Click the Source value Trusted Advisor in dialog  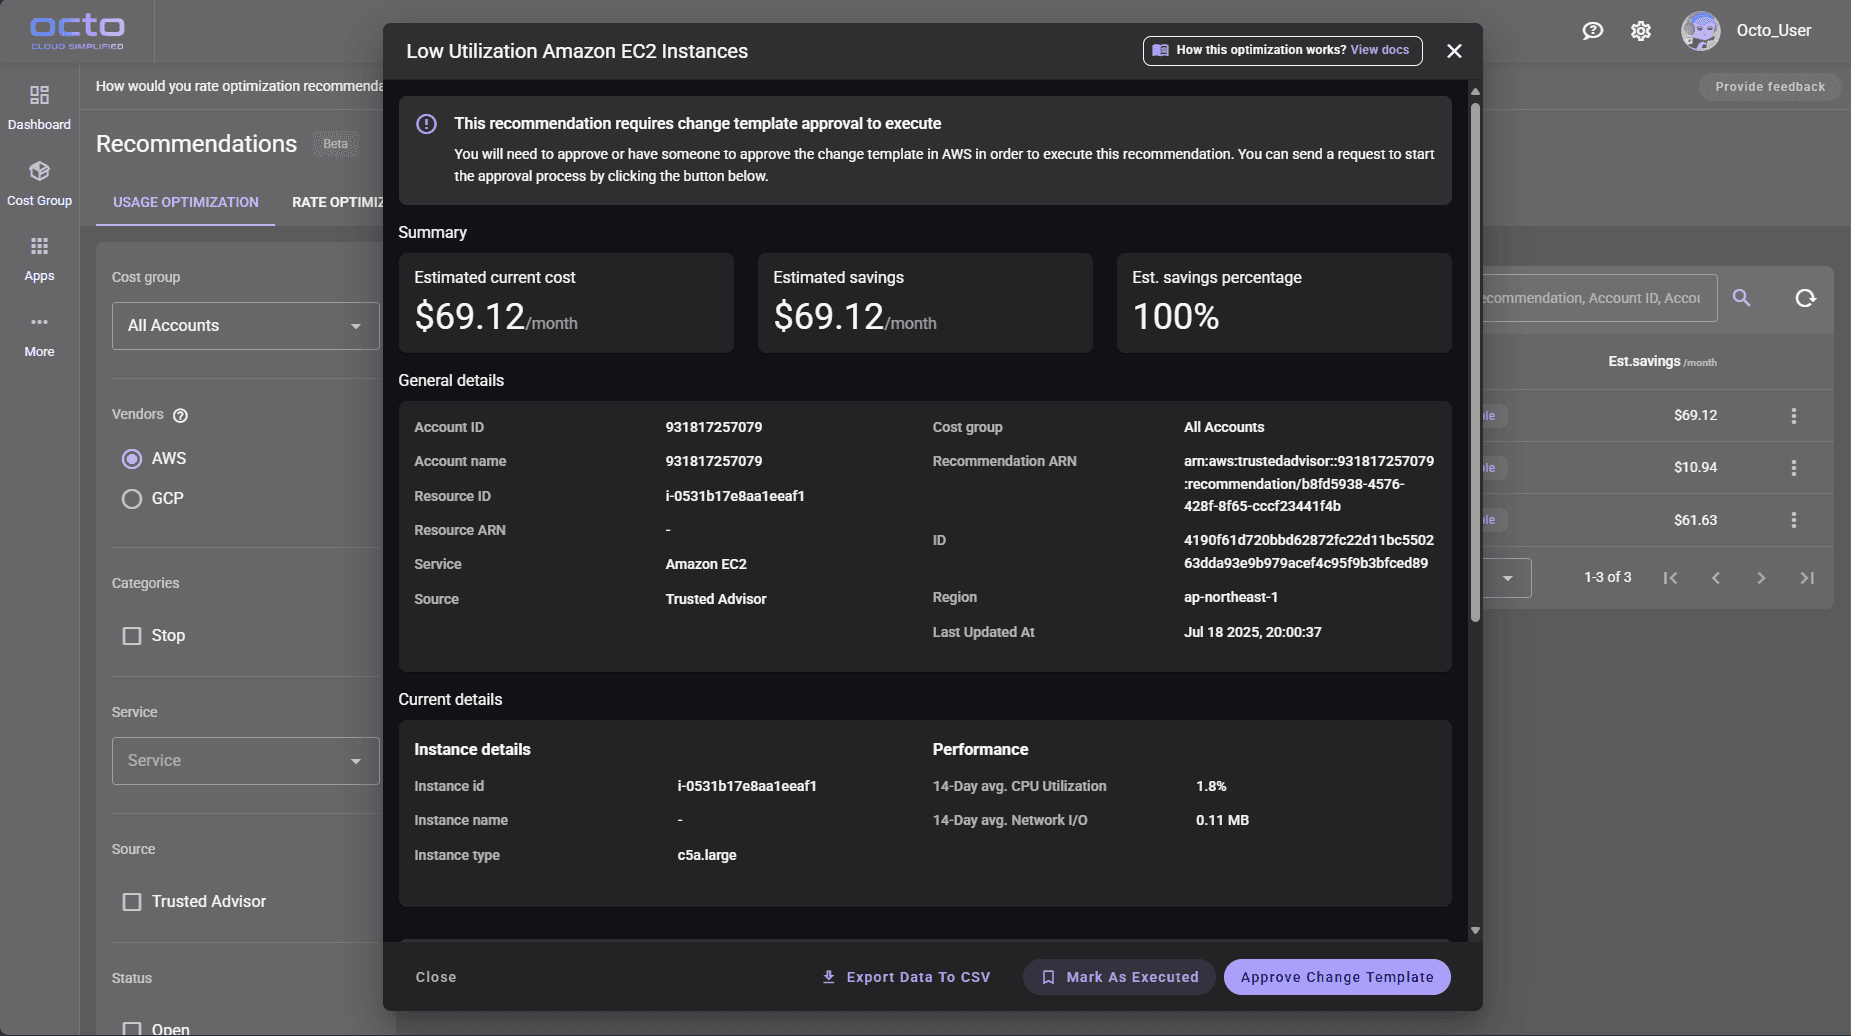coord(716,599)
